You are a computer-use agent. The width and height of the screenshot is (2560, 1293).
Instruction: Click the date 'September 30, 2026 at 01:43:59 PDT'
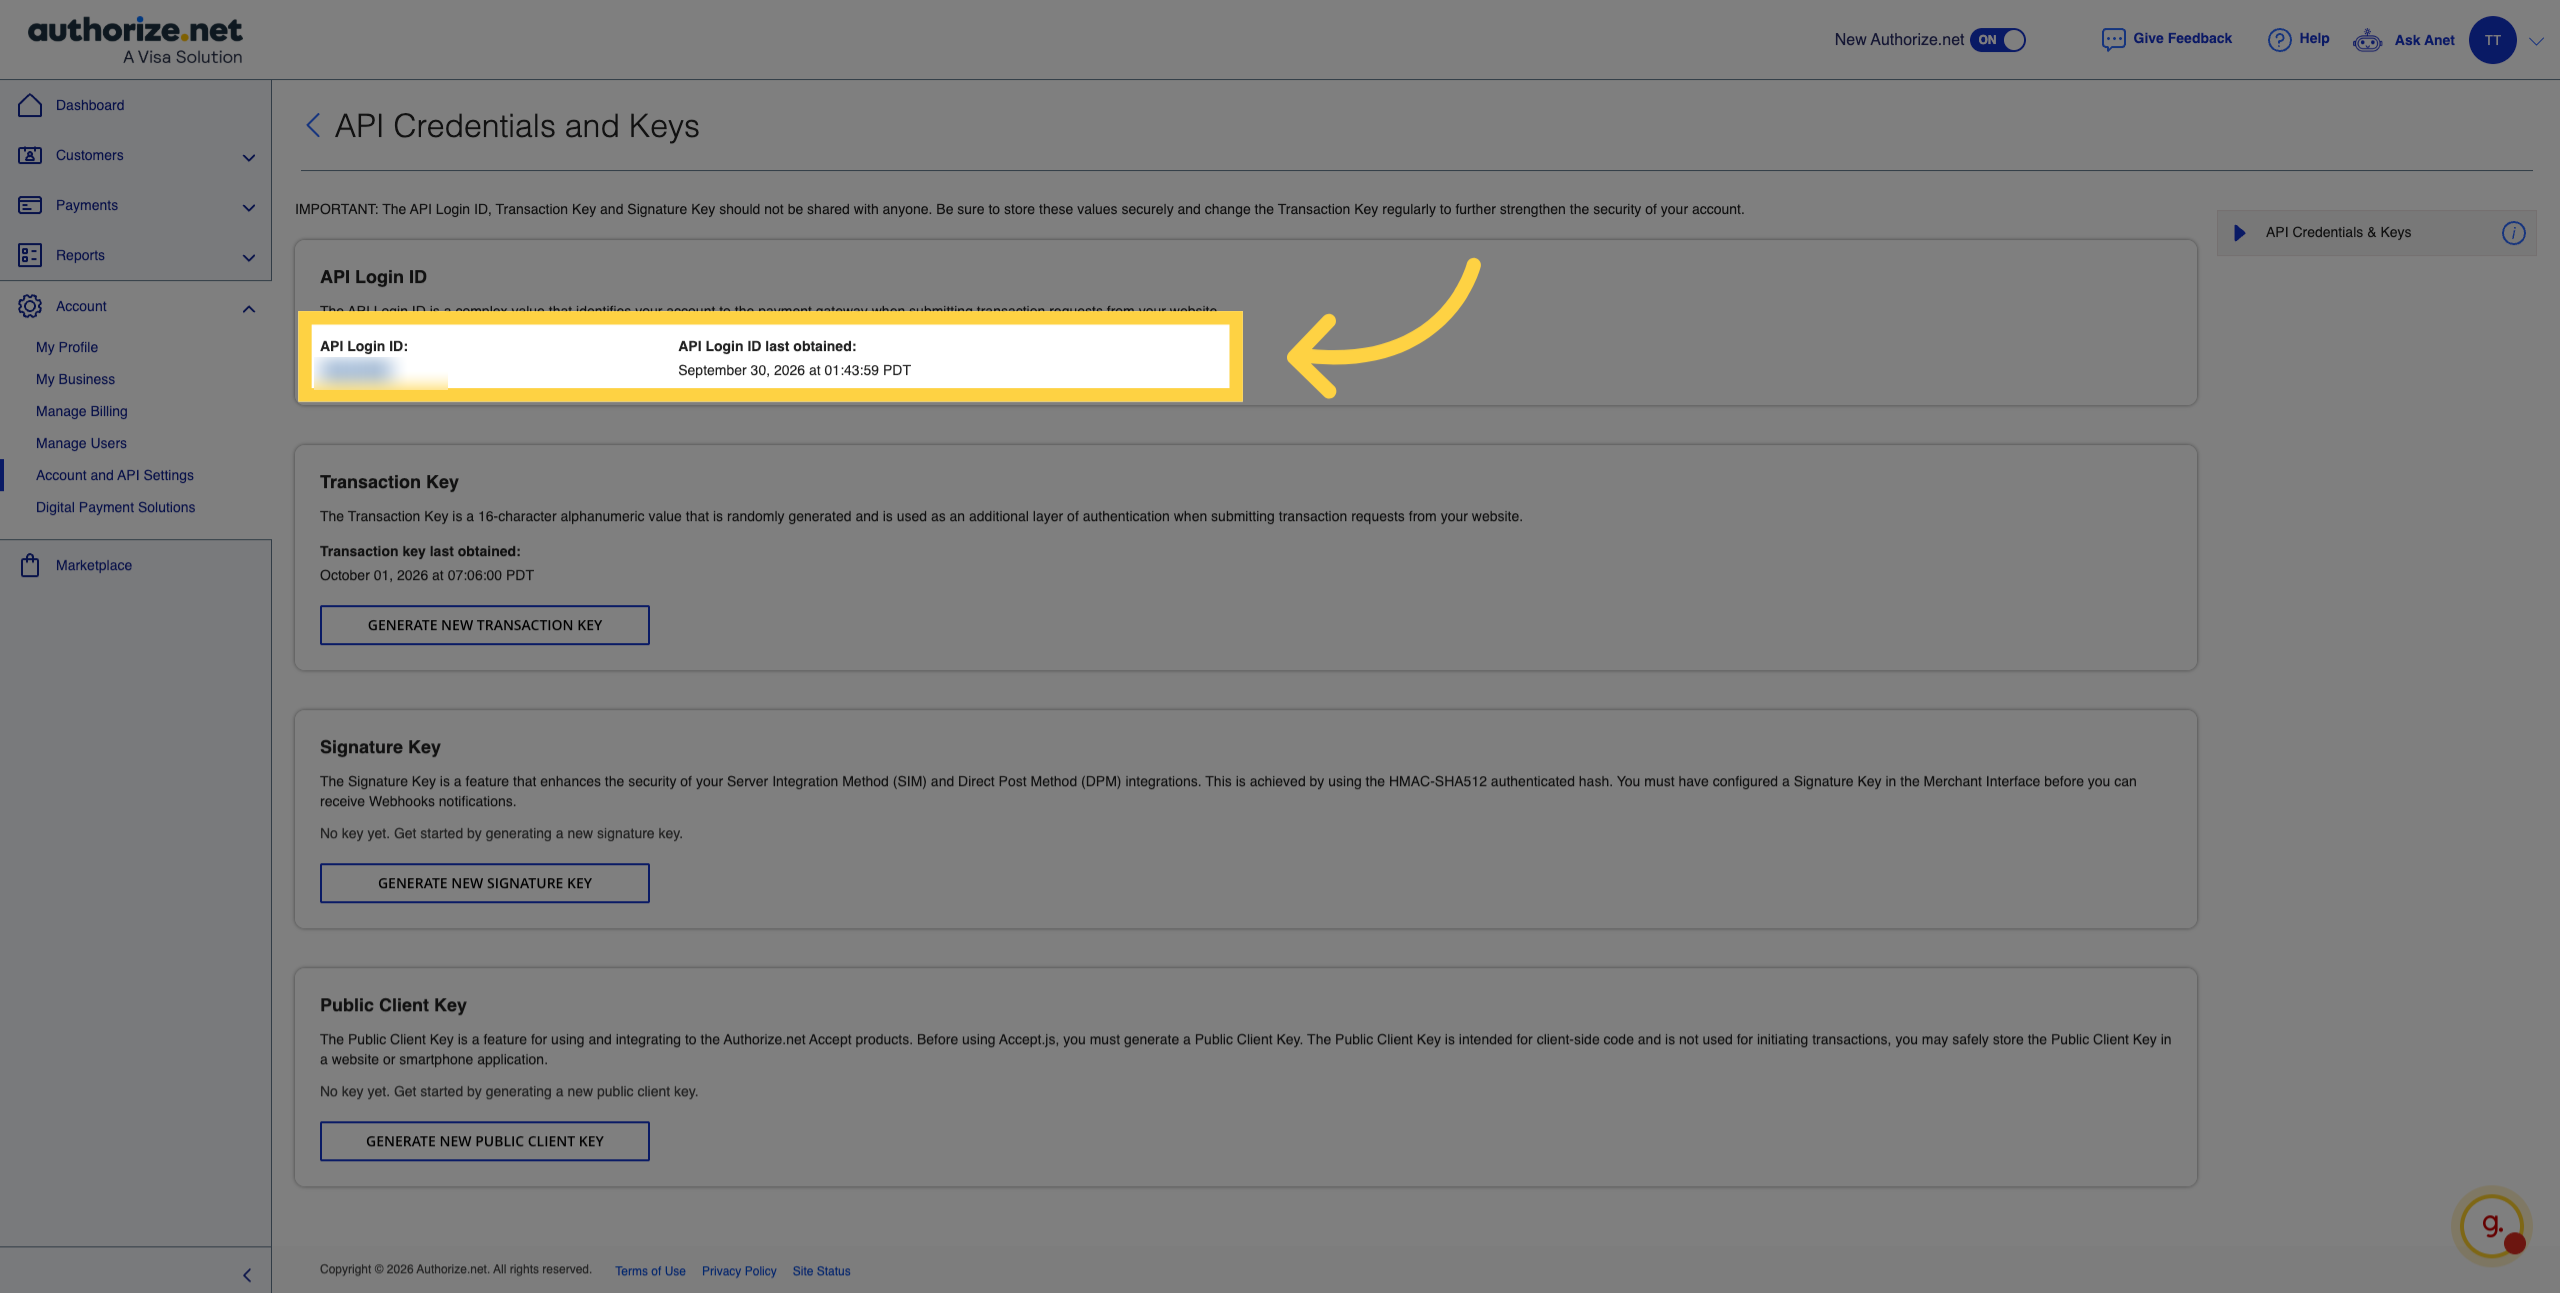point(794,370)
